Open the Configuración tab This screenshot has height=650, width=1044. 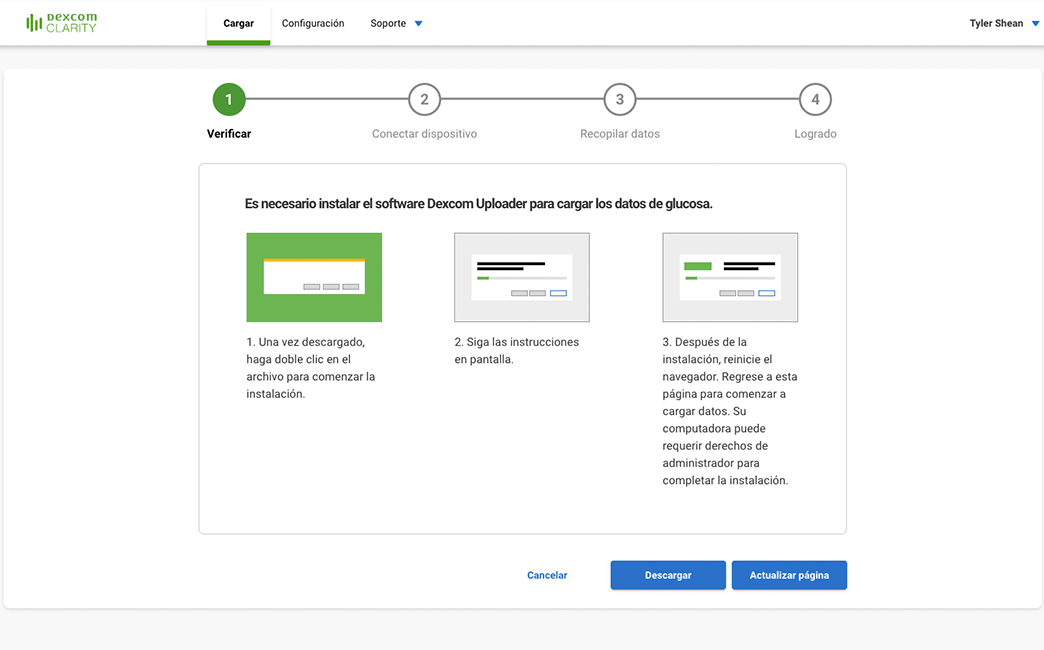(x=313, y=22)
